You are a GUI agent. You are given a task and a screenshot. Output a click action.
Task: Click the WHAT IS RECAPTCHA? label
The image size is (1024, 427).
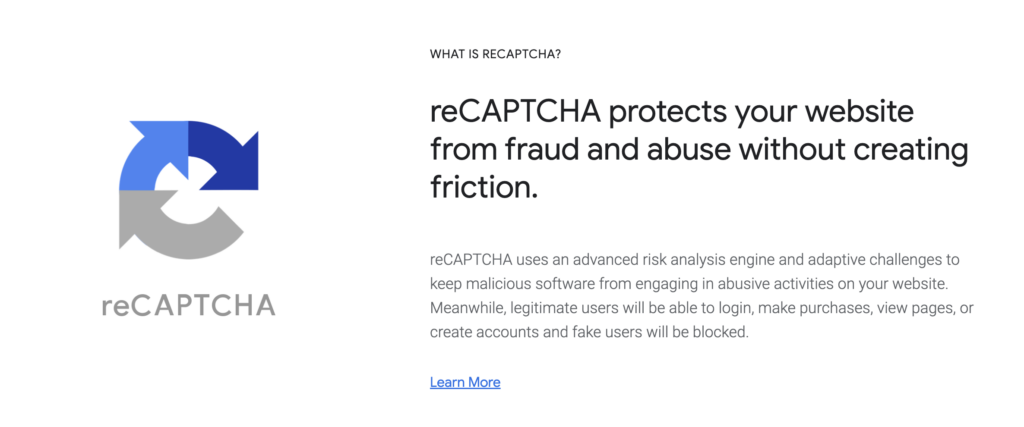pyautogui.click(x=495, y=54)
